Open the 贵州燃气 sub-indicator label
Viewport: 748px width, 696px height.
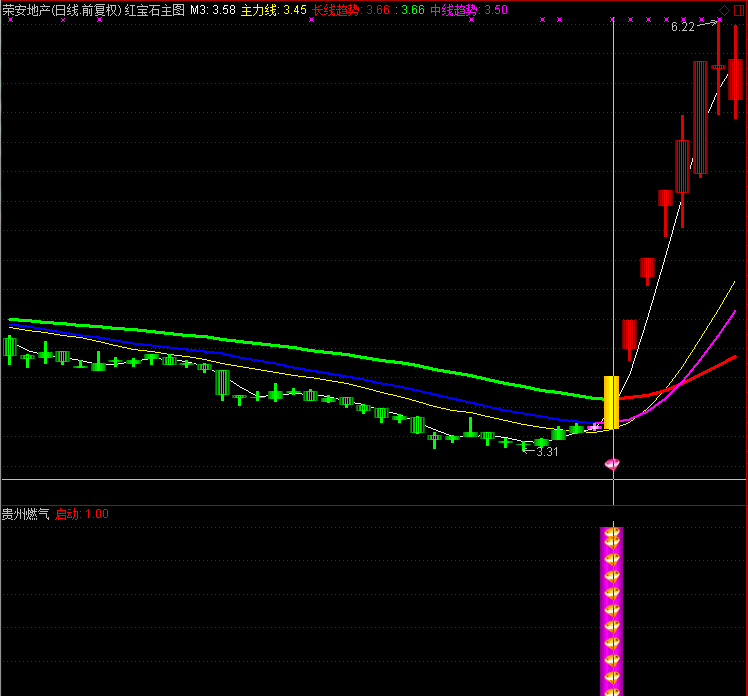pyautogui.click(x=25, y=514)
